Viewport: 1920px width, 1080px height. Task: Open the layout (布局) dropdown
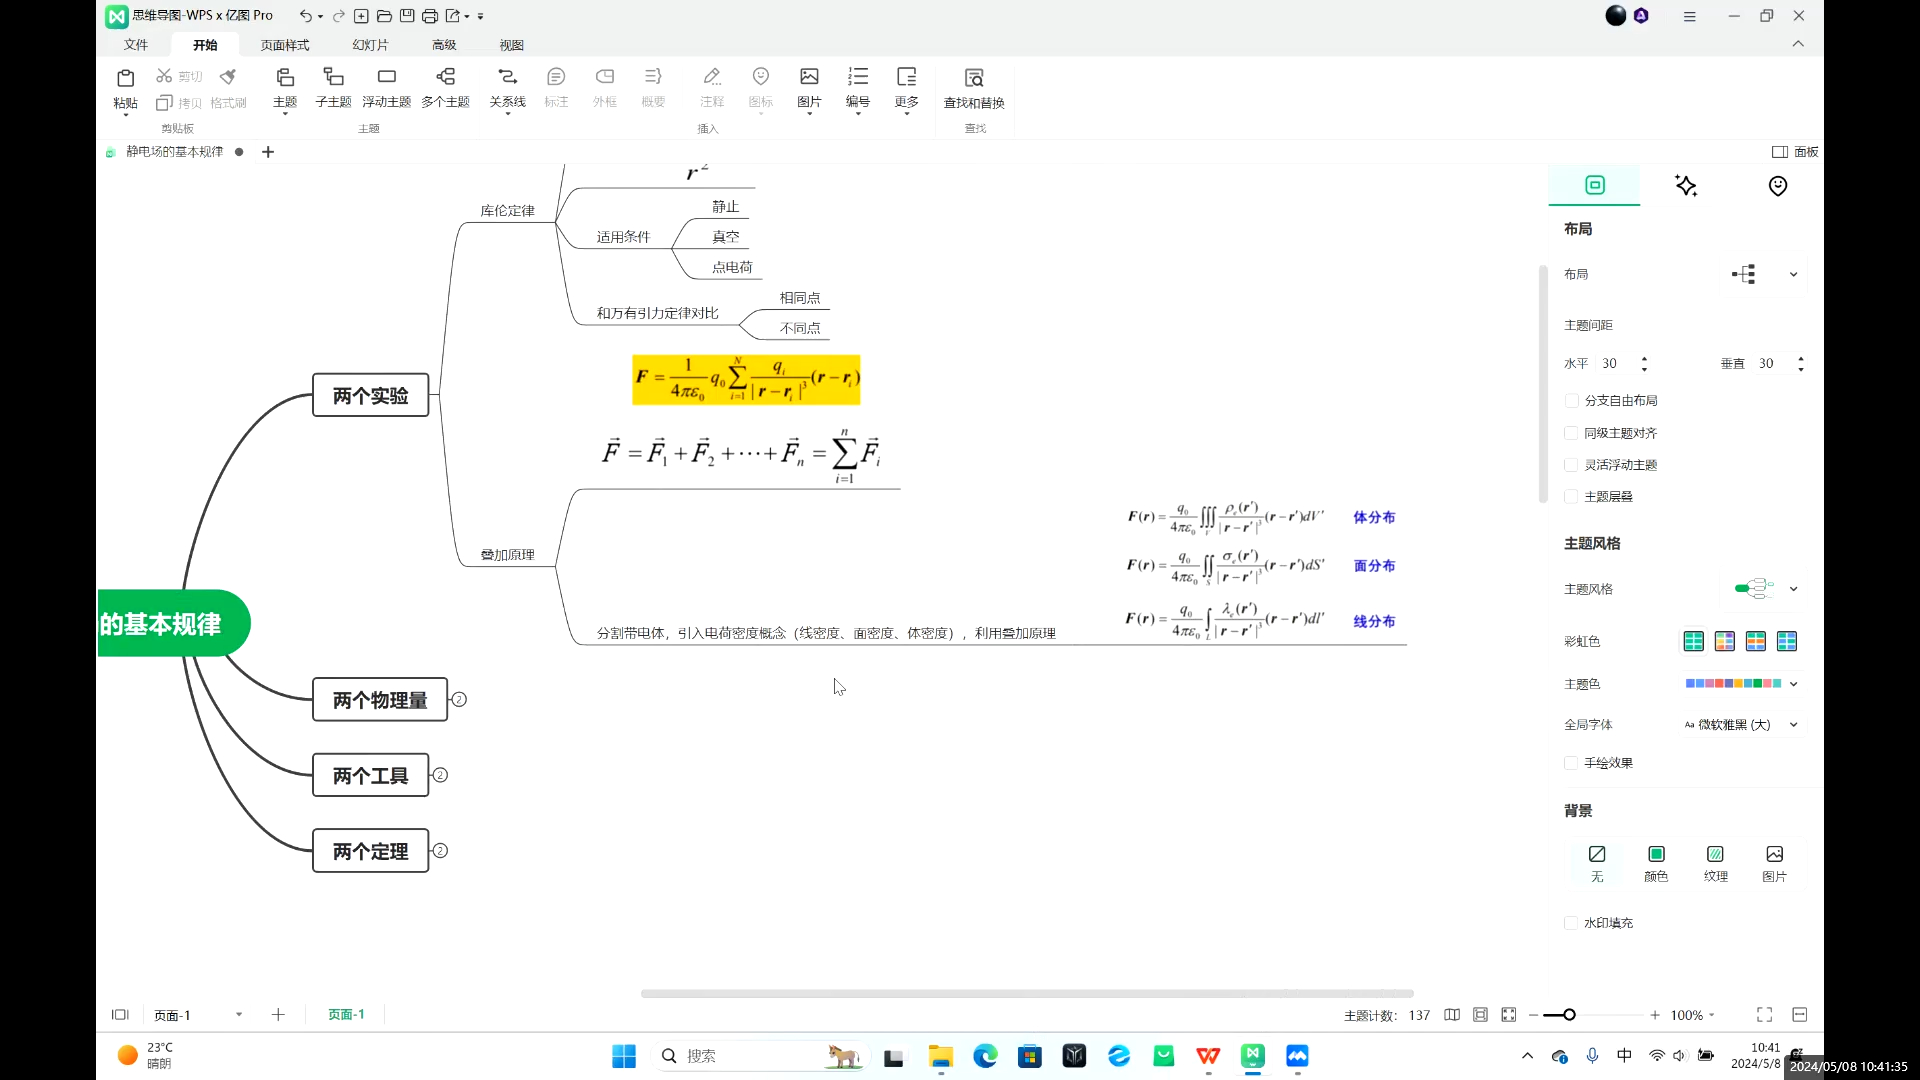point(1766,274)
